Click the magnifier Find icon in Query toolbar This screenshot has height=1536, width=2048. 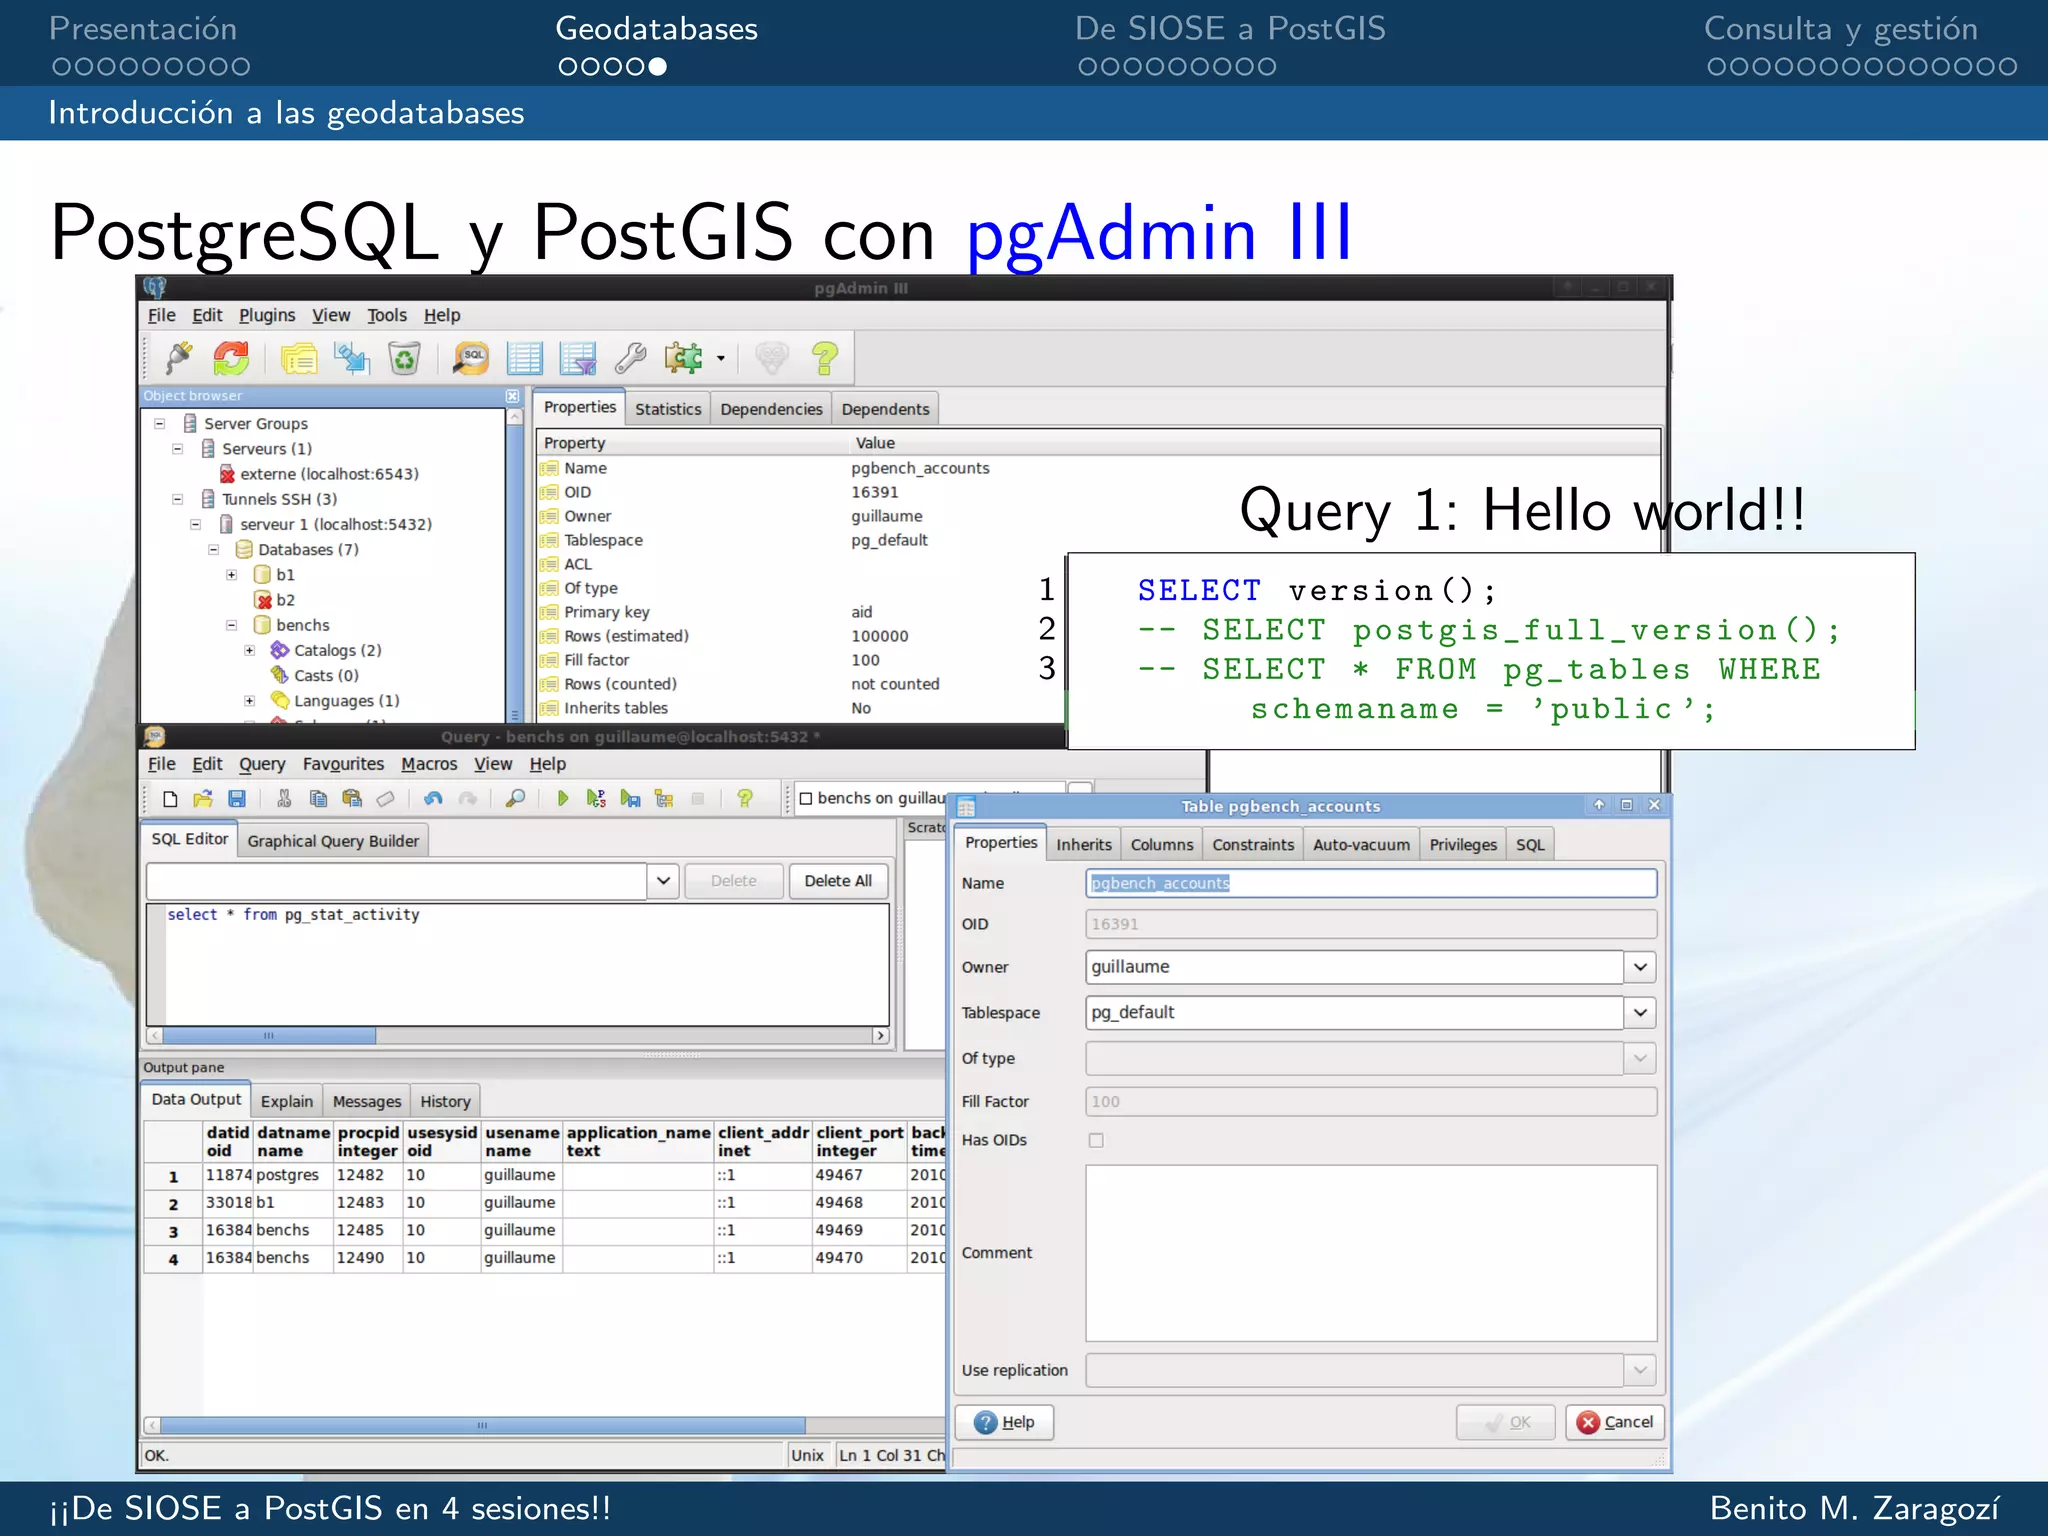click(515, 798)
